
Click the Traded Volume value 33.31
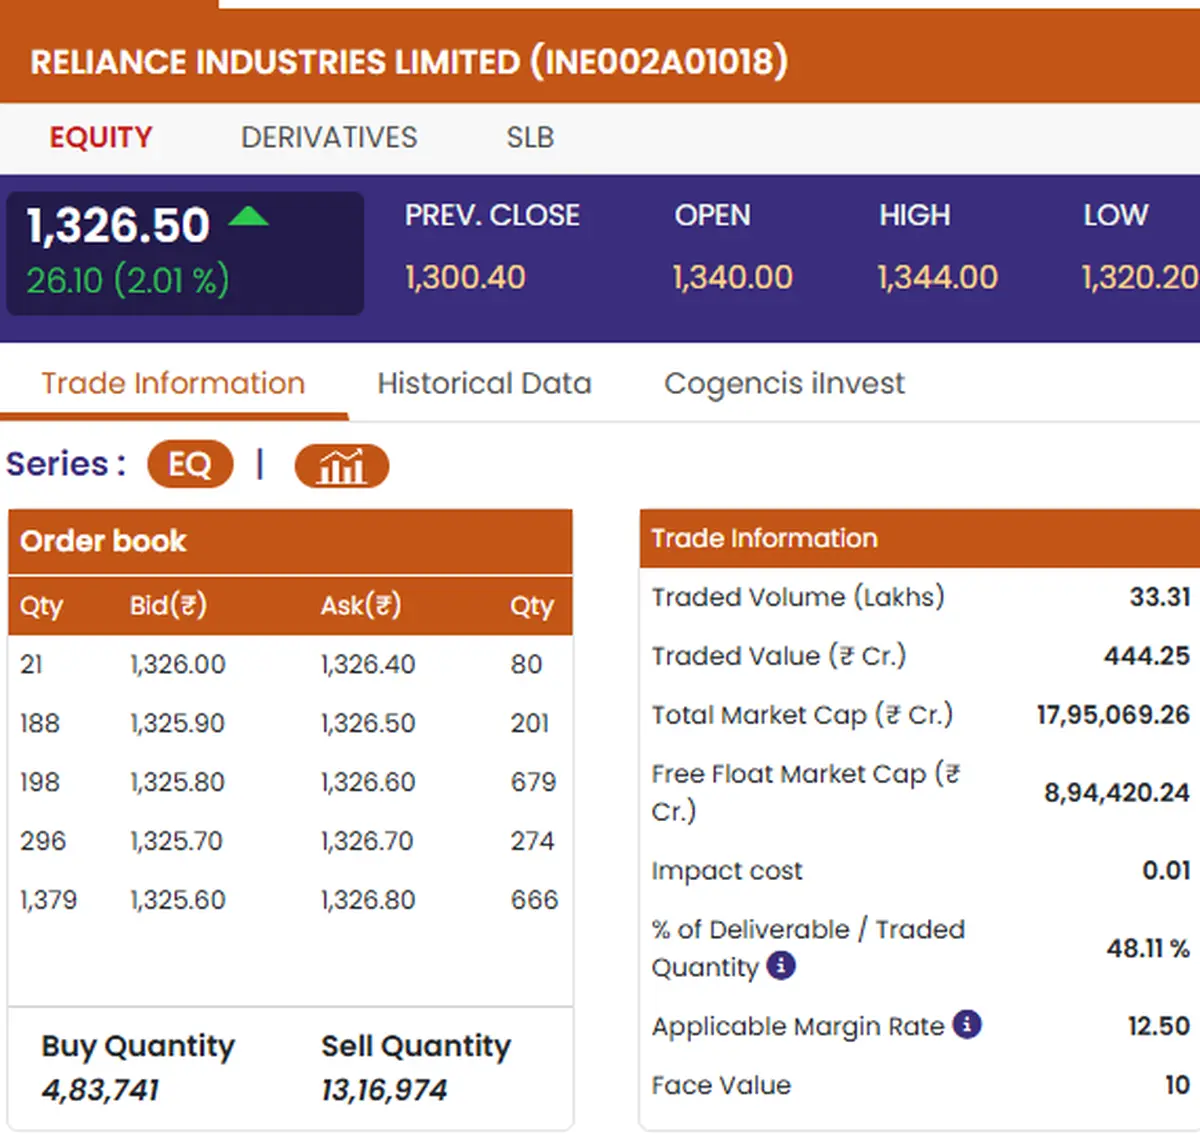coord(1160,597)
